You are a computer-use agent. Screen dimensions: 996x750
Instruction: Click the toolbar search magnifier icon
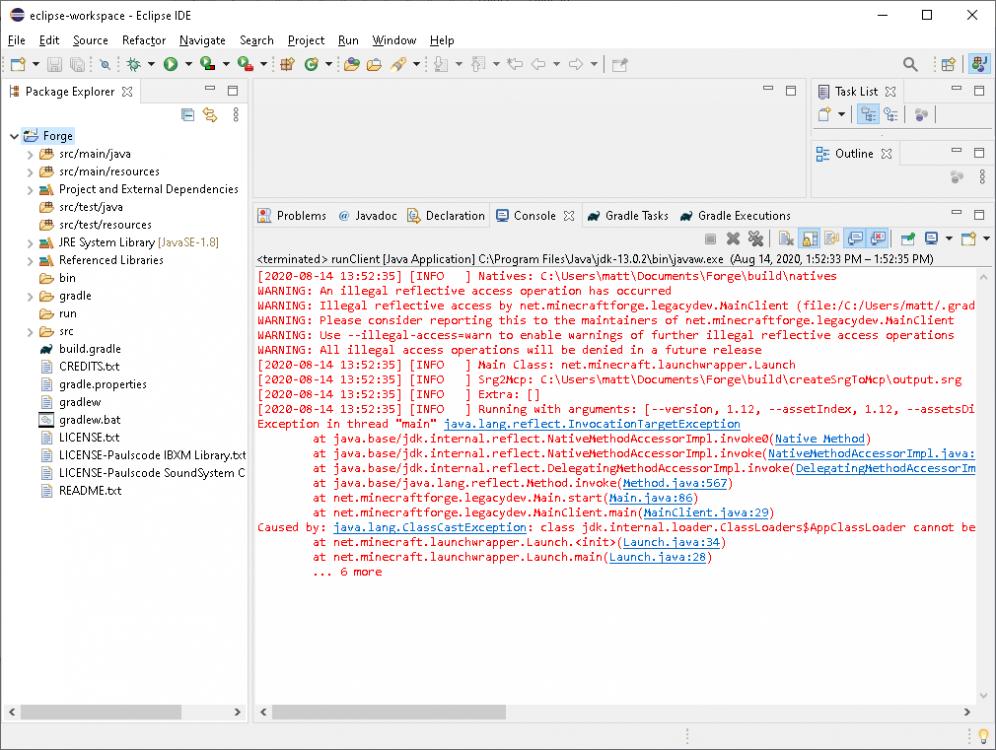pyautogui.click(x=910, y=64)
